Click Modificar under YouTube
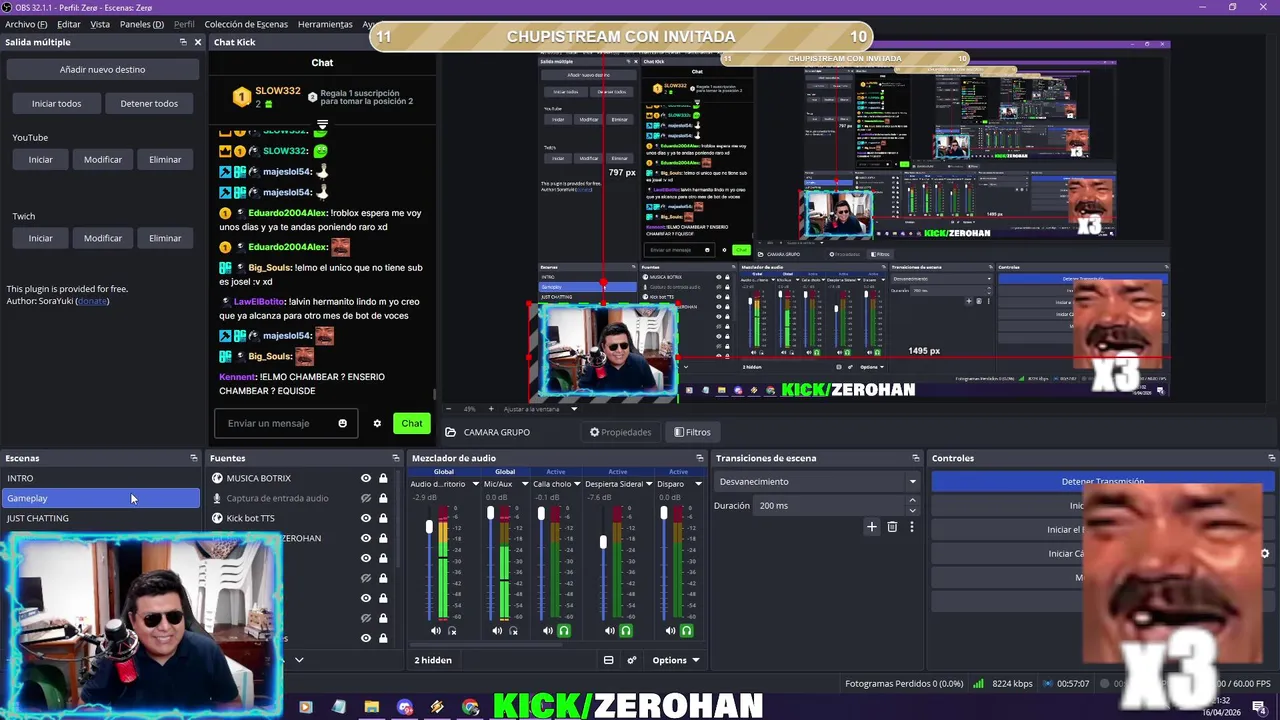 [103, 159]
